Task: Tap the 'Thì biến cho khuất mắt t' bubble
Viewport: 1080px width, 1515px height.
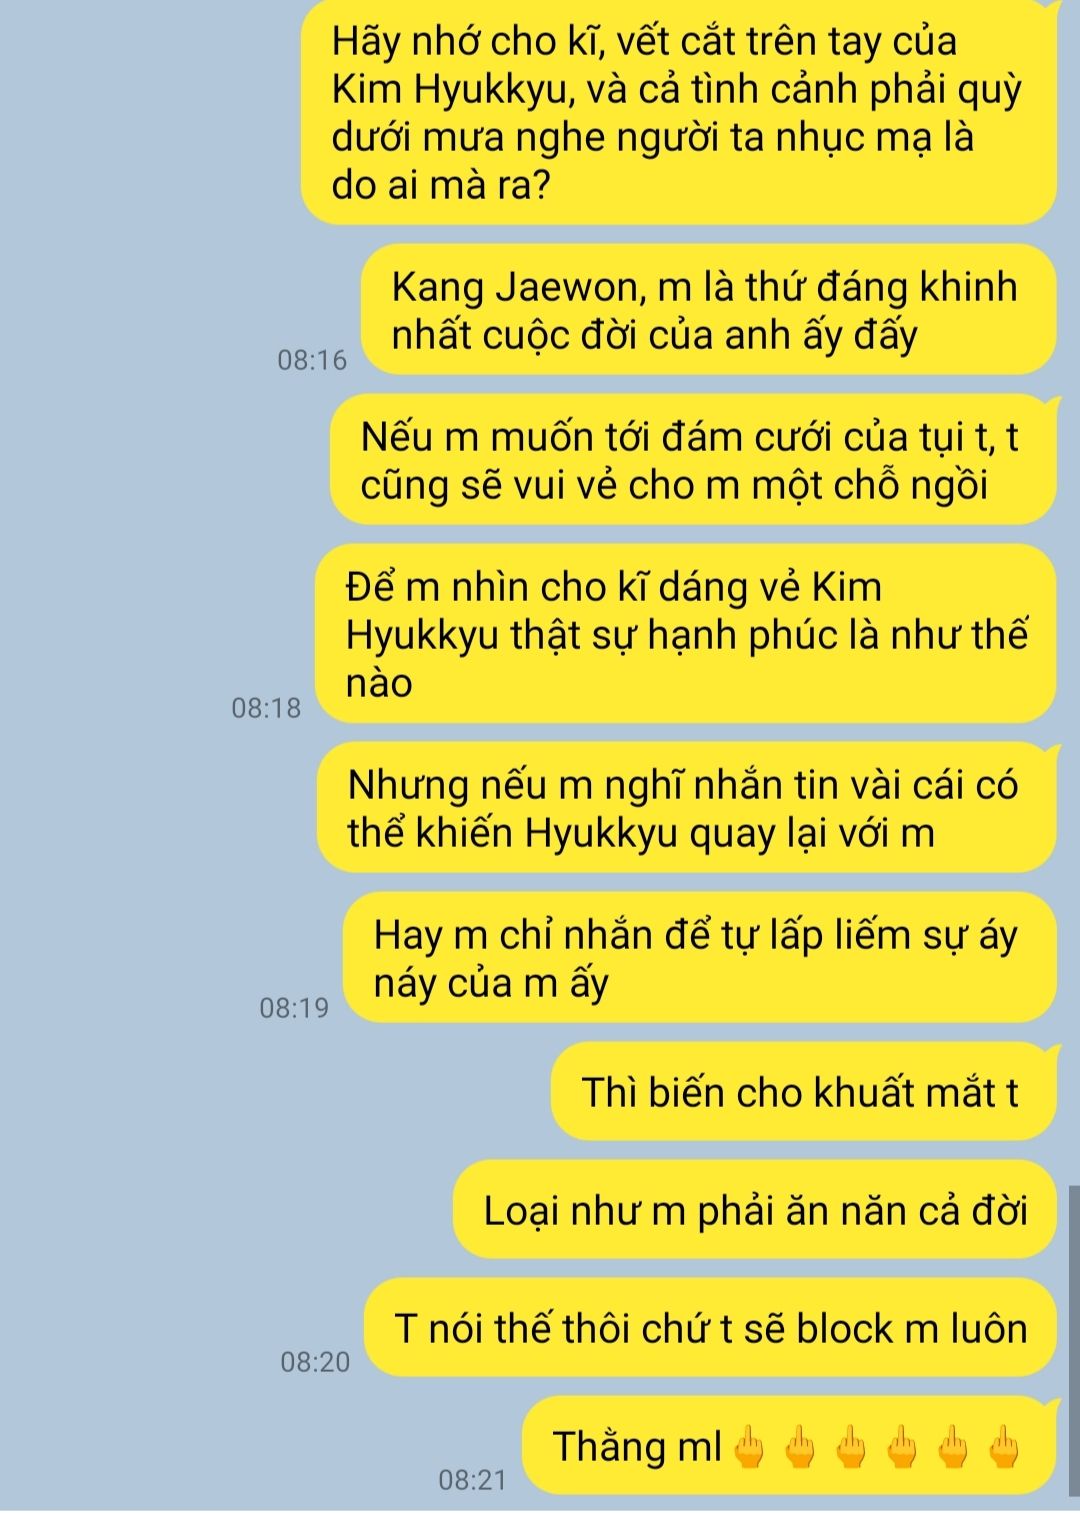Action: click(804, 1092)
